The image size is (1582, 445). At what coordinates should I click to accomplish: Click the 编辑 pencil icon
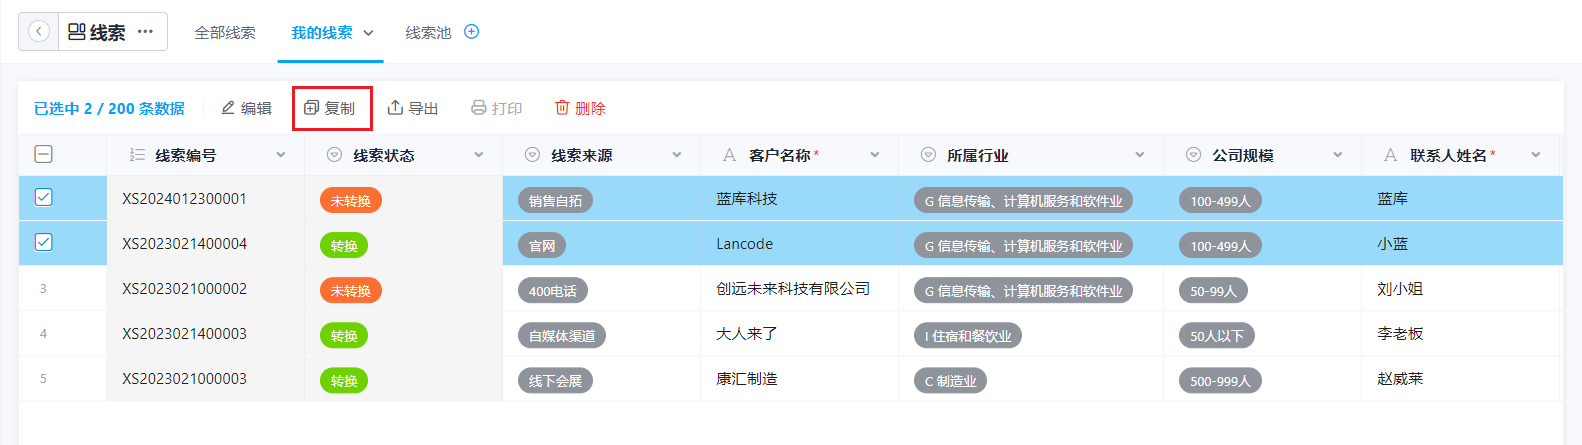point(228,108)
